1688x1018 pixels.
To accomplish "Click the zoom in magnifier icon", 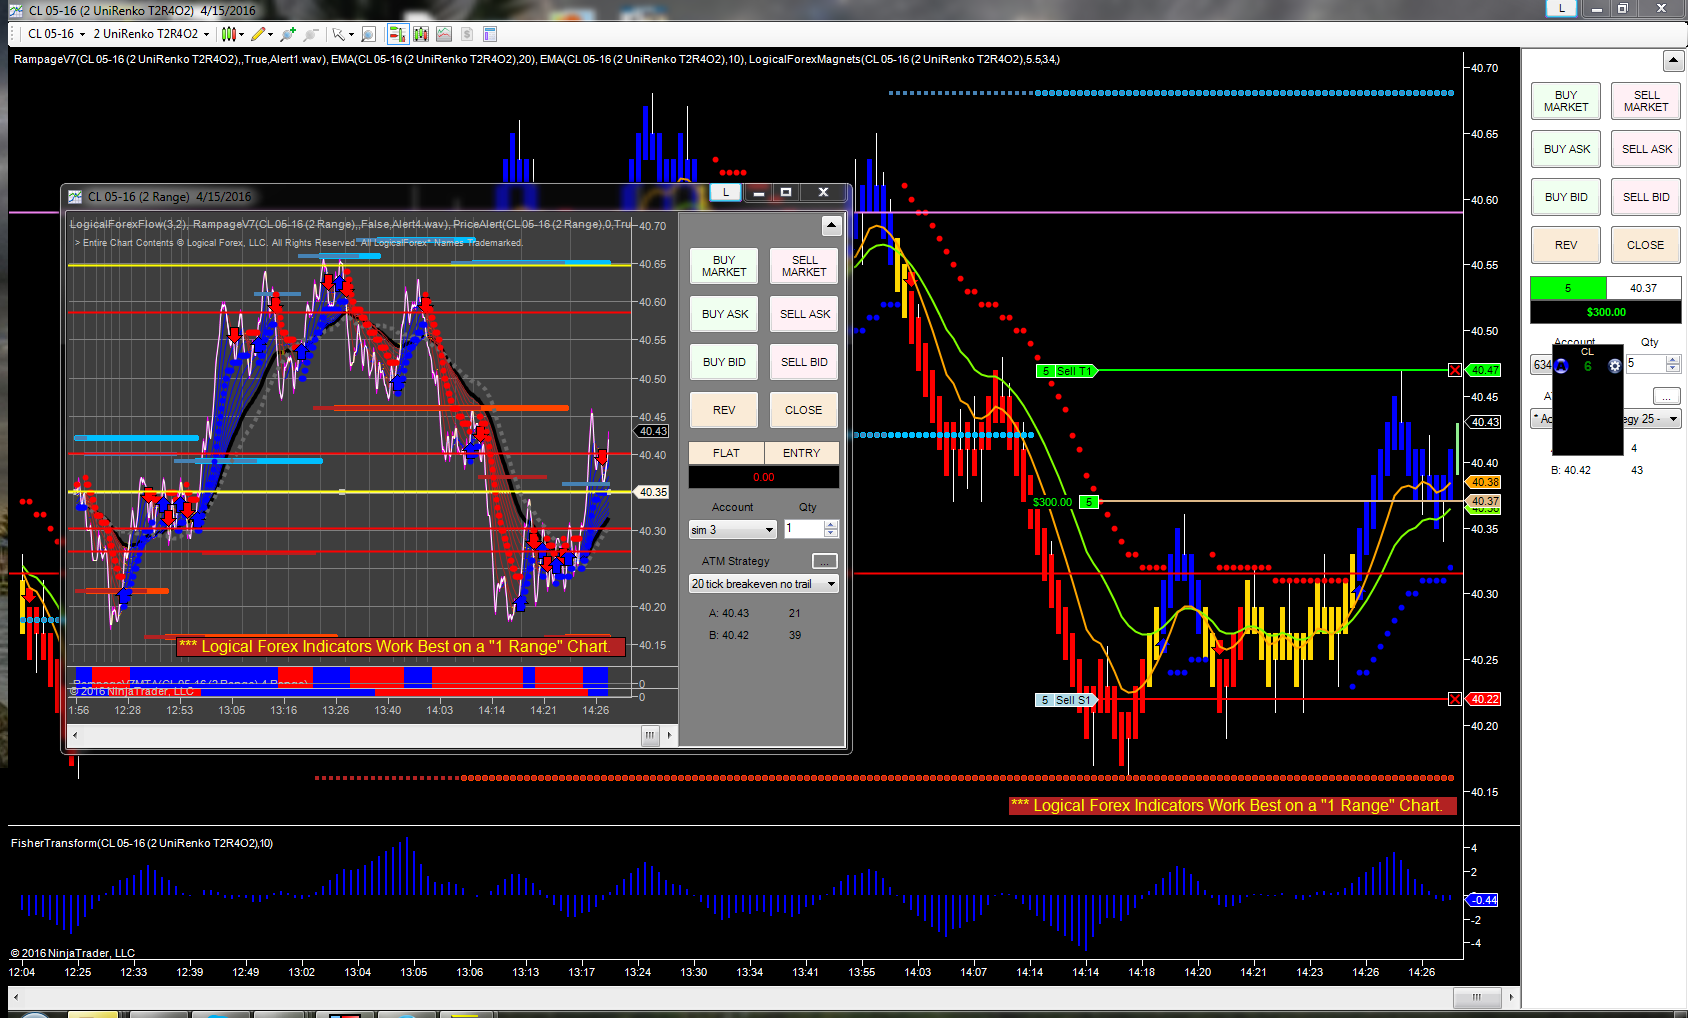I will click(288, 34).
